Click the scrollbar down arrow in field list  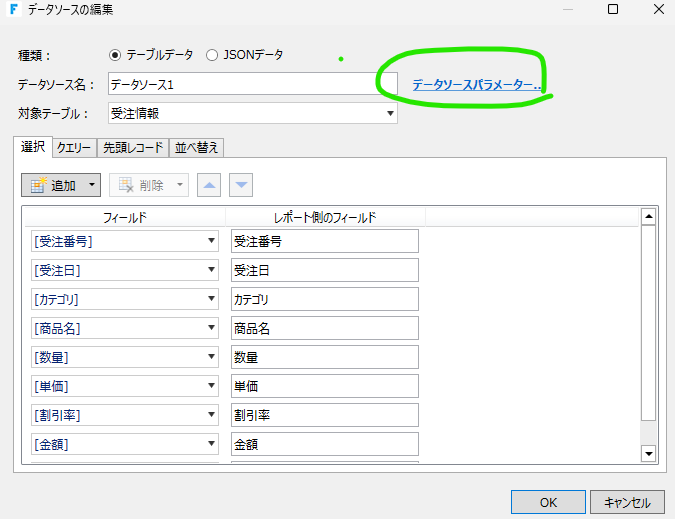(x=648, y=454)
